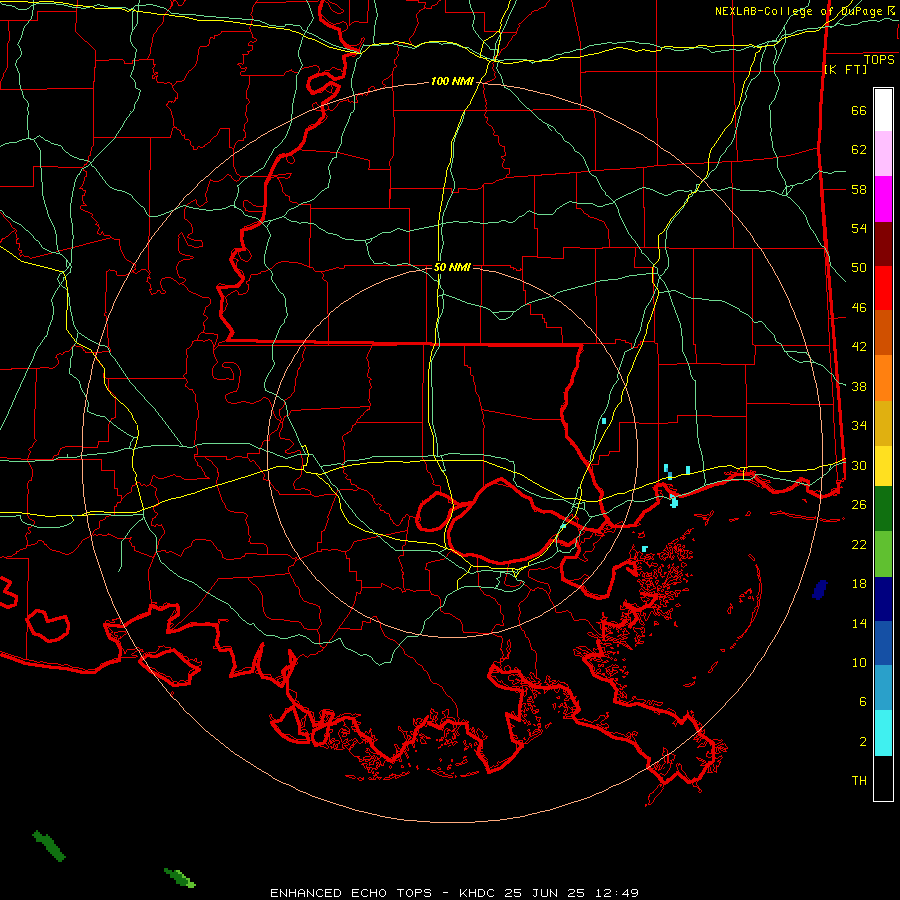
Task: Click the "10" scale label
Action: click(859, 662)
